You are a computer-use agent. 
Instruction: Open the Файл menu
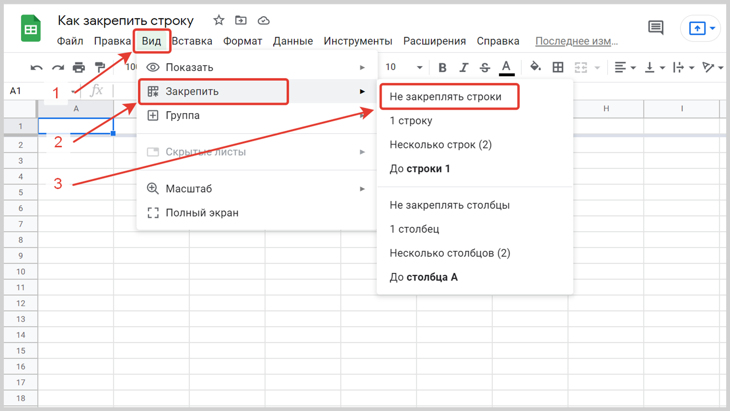point(70,41)
